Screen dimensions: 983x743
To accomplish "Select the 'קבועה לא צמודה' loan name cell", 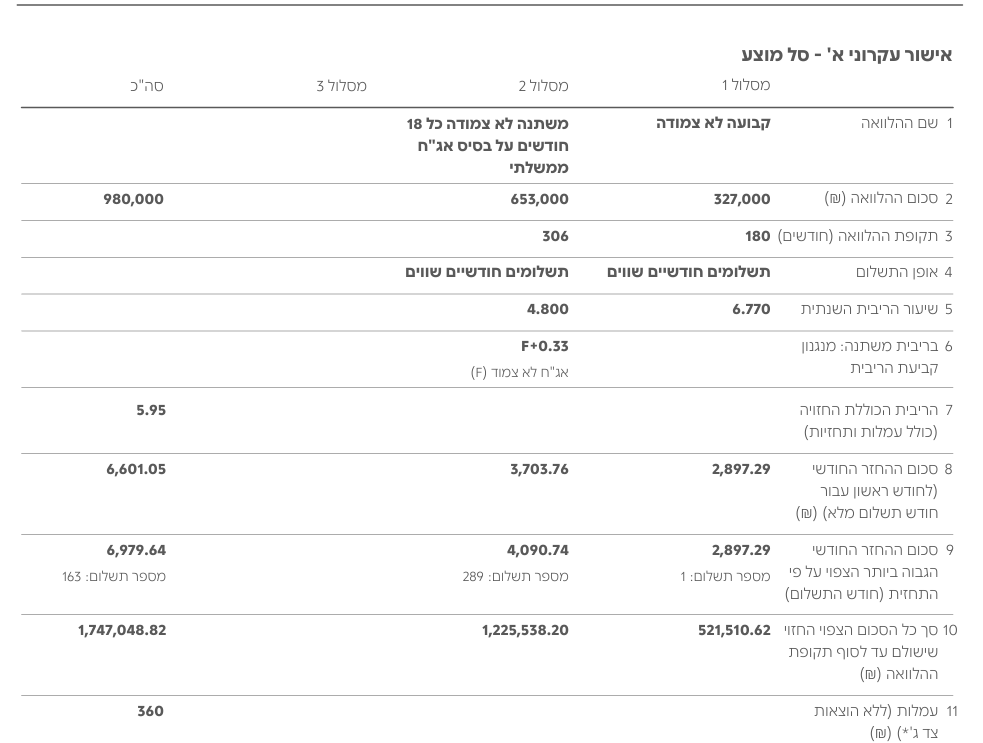I will [713, 123].
